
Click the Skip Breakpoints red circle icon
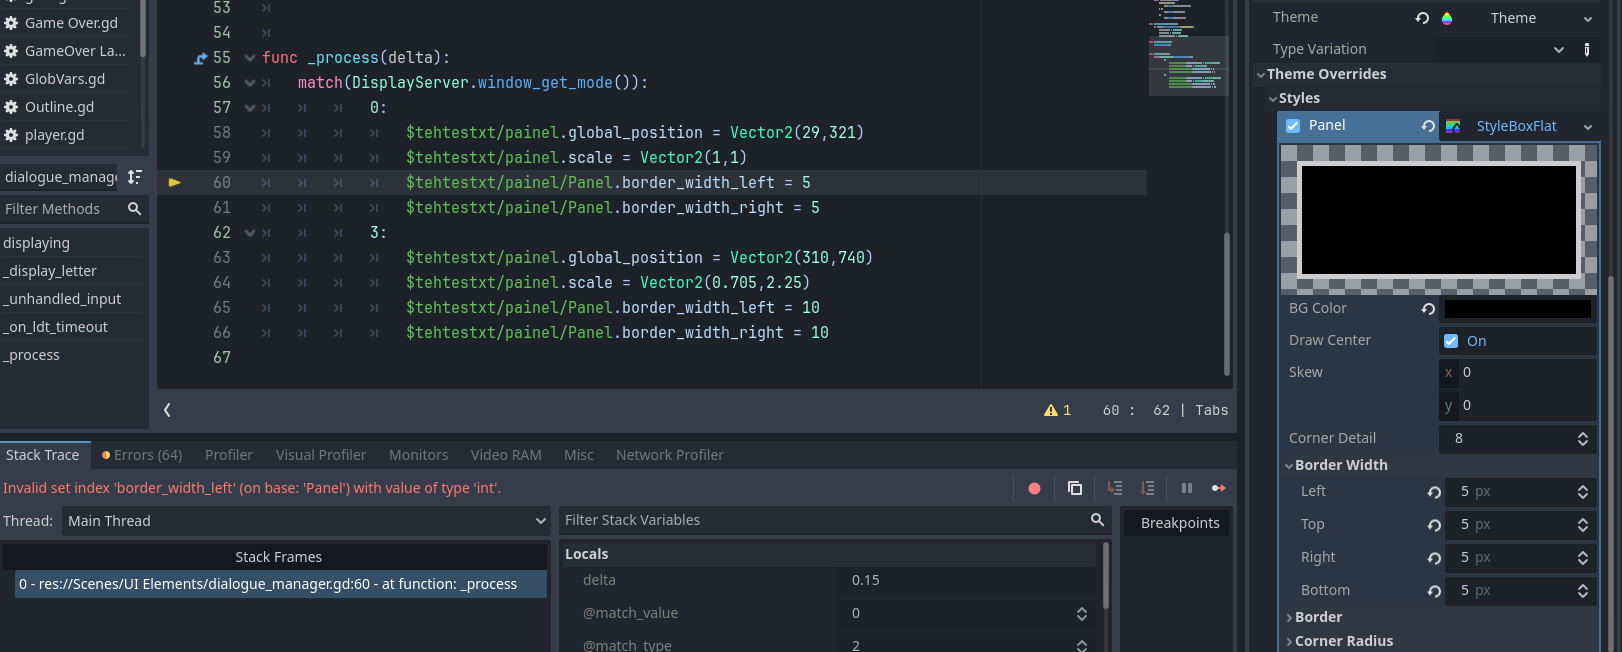click(x=1034, y=488)
